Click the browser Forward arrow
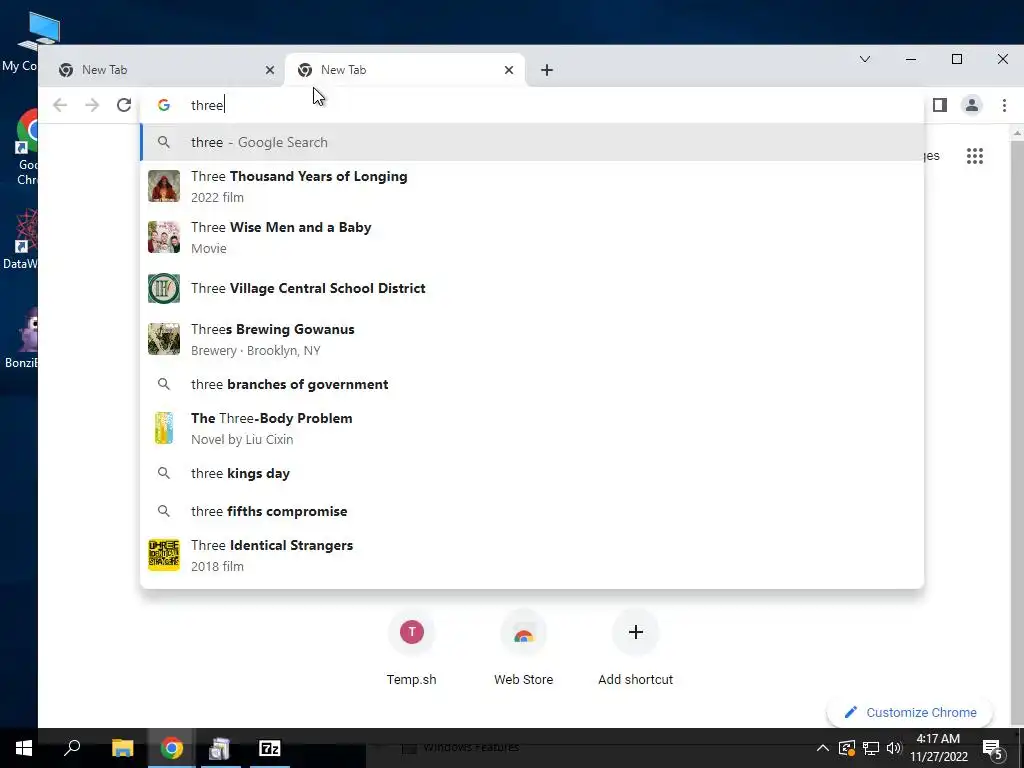The height and width of the screenshot is (768, 1024). 92,105
